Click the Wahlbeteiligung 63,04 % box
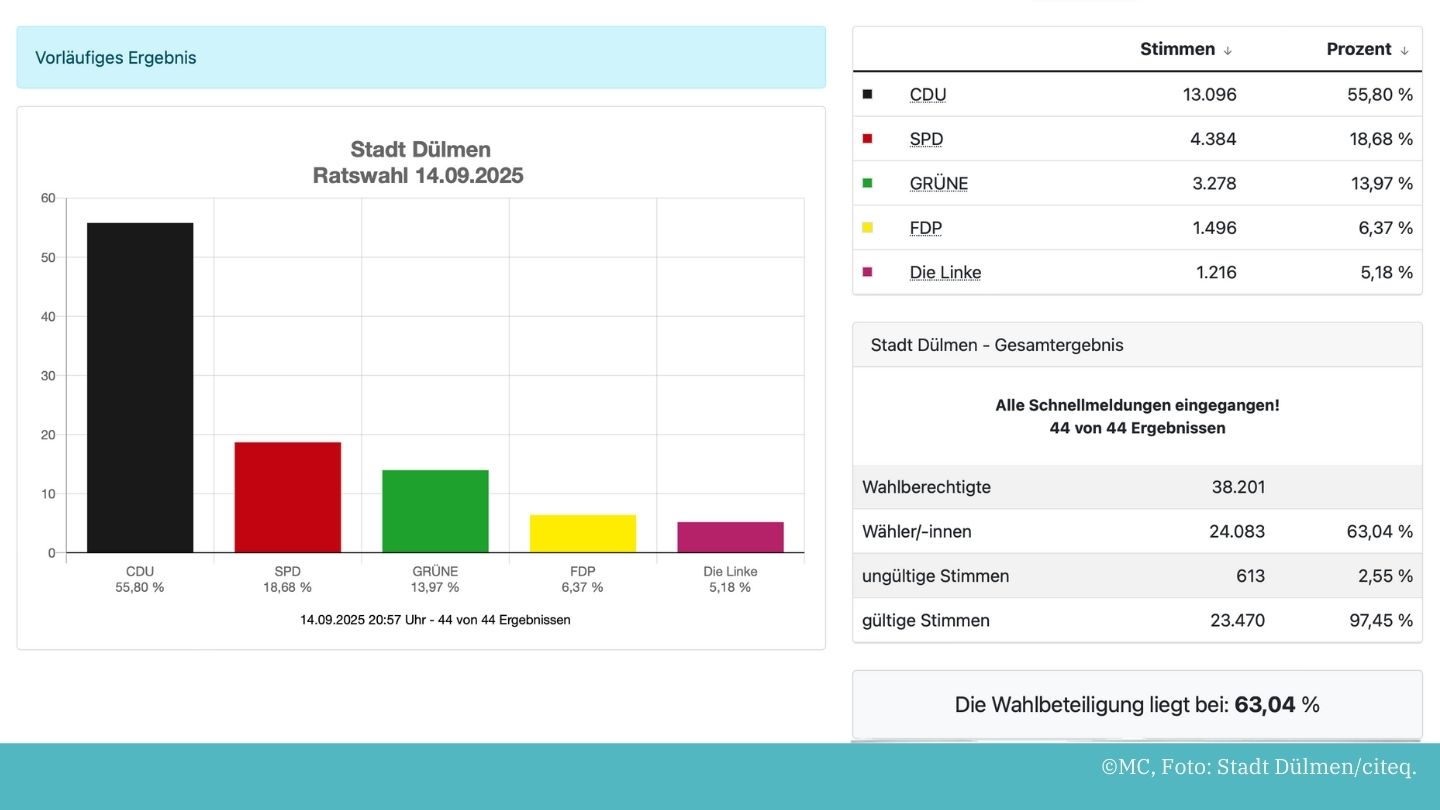Image resolution: width=1440 pixels, height=810 pixels. coord(1137,705)
